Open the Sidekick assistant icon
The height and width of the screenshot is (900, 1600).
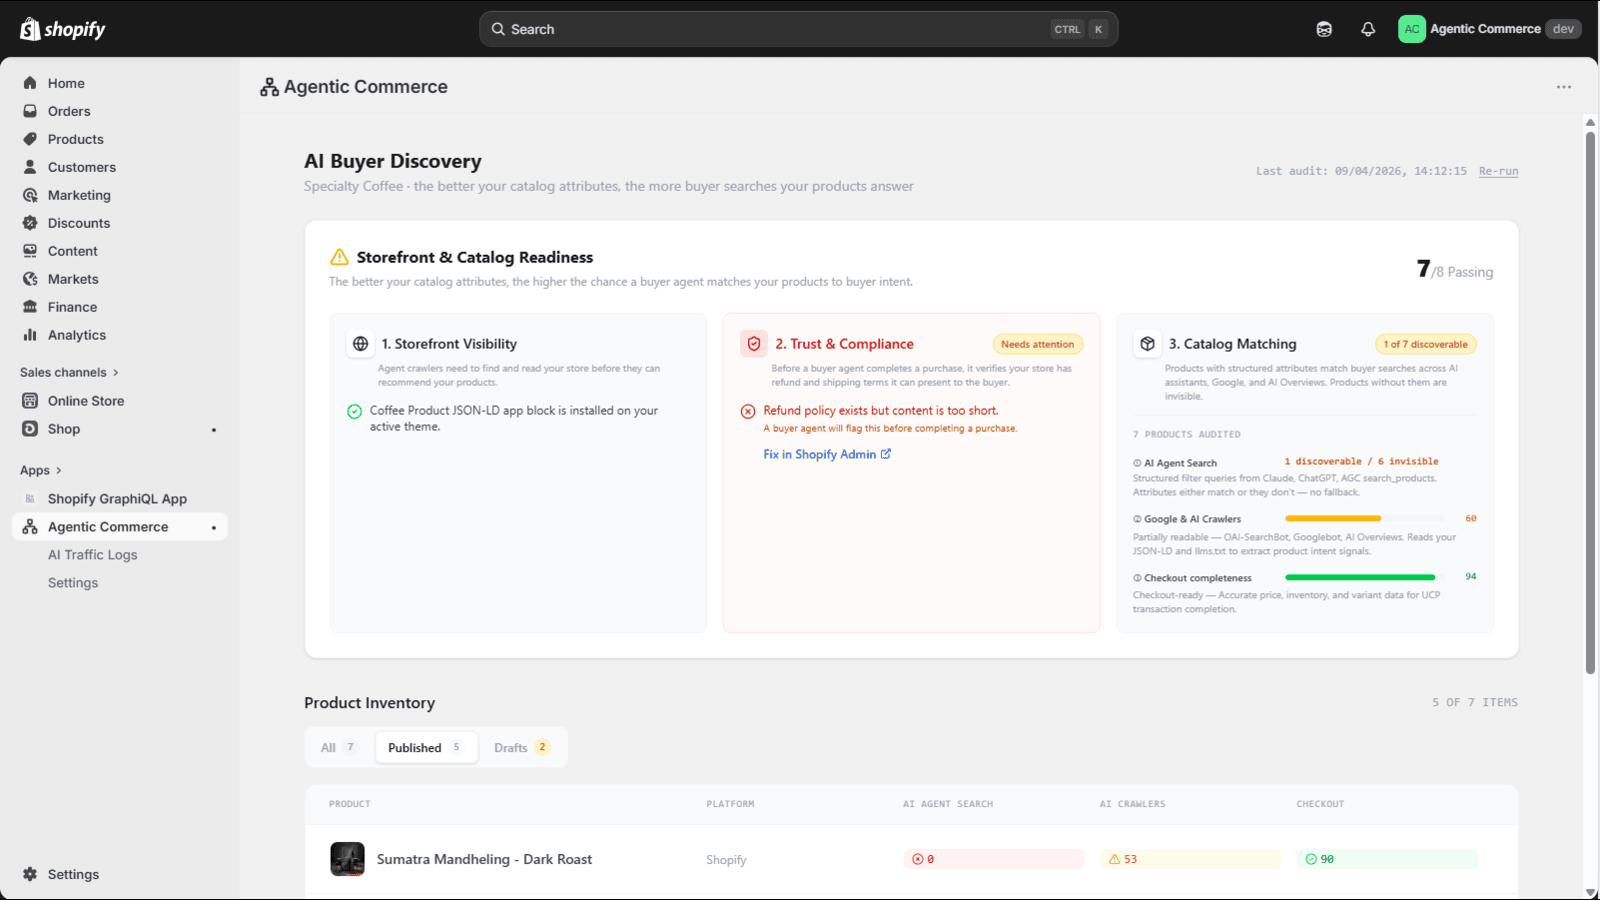click(x=1324, y=29)
